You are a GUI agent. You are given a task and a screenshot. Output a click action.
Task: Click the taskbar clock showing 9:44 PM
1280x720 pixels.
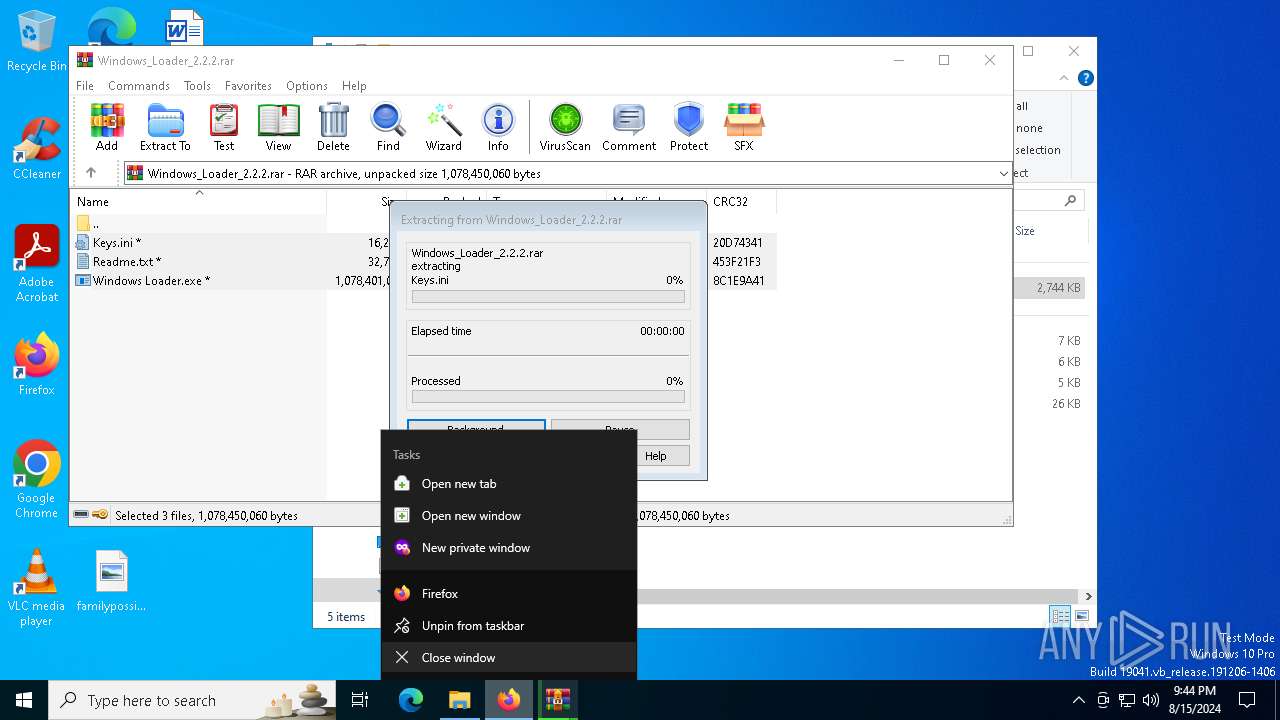pyautogui.click(x=1194, y=700)
